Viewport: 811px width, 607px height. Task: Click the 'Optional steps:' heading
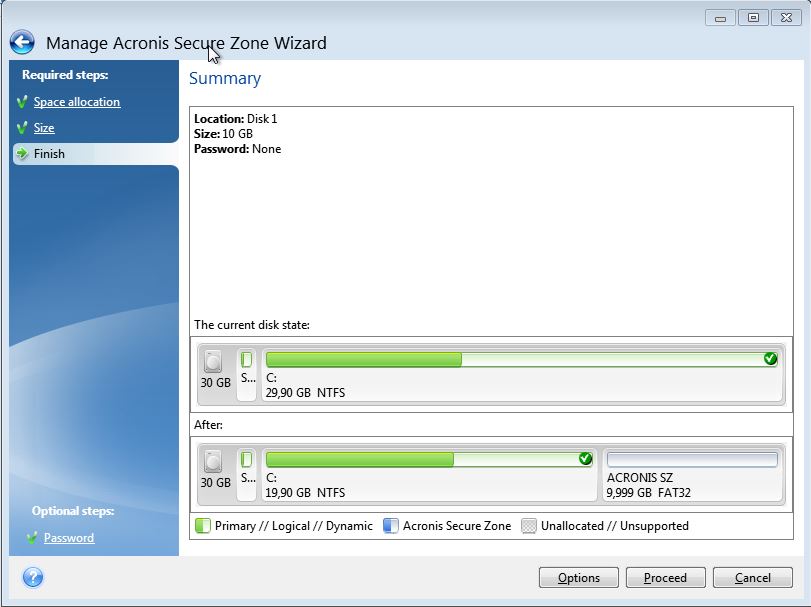[x=73, y=511]
